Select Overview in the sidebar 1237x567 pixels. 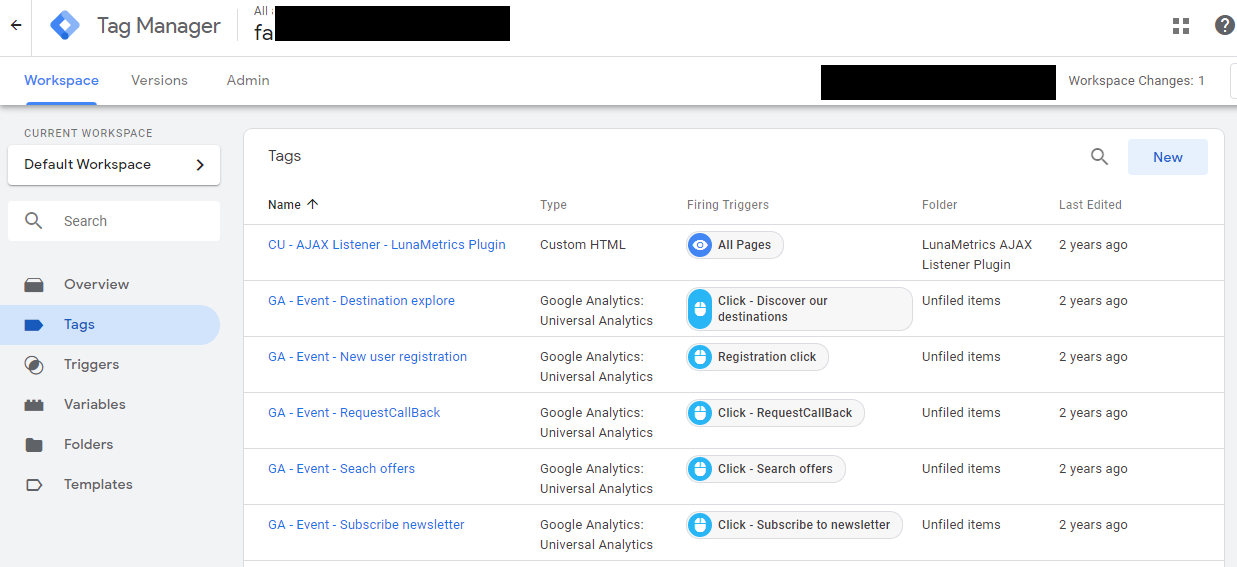point(110,285)
